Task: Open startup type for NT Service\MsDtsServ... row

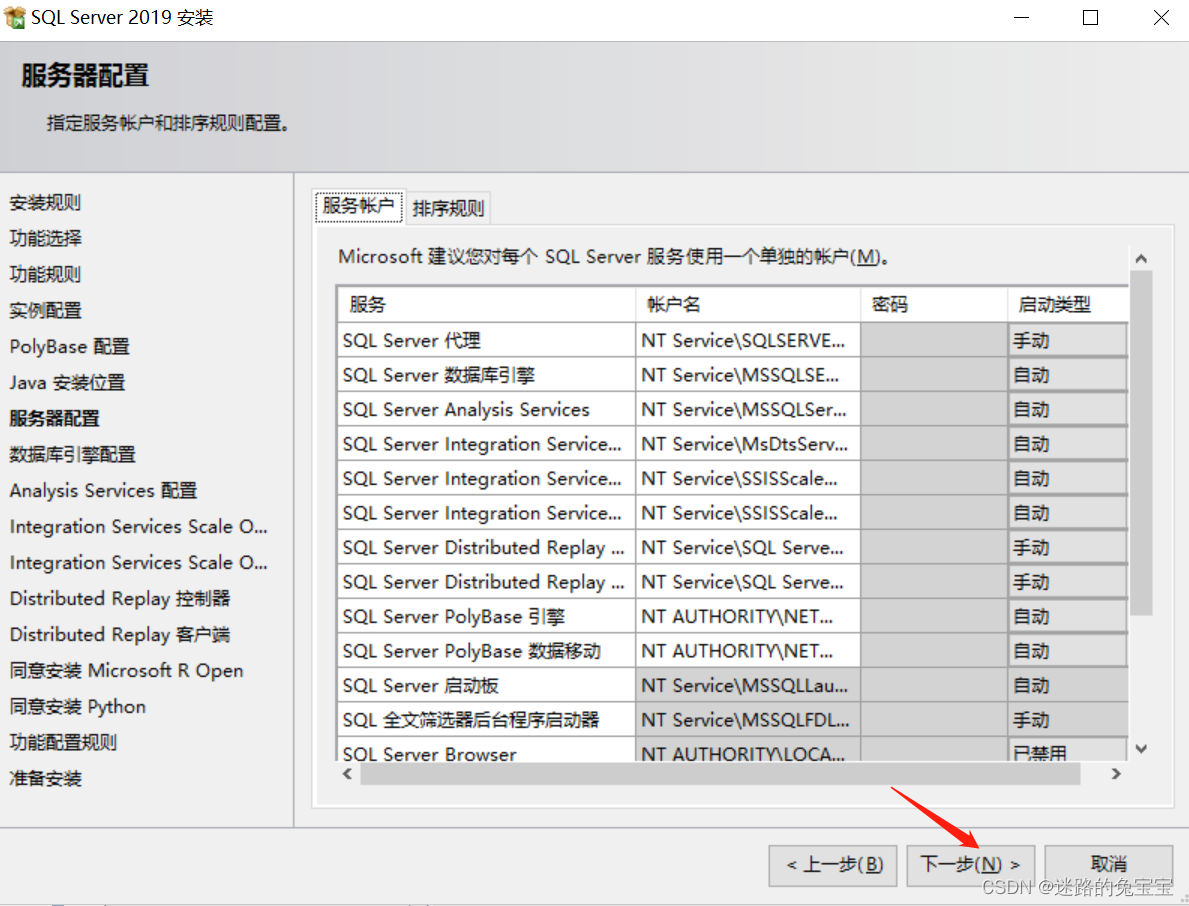Action: pos(1068,444)
